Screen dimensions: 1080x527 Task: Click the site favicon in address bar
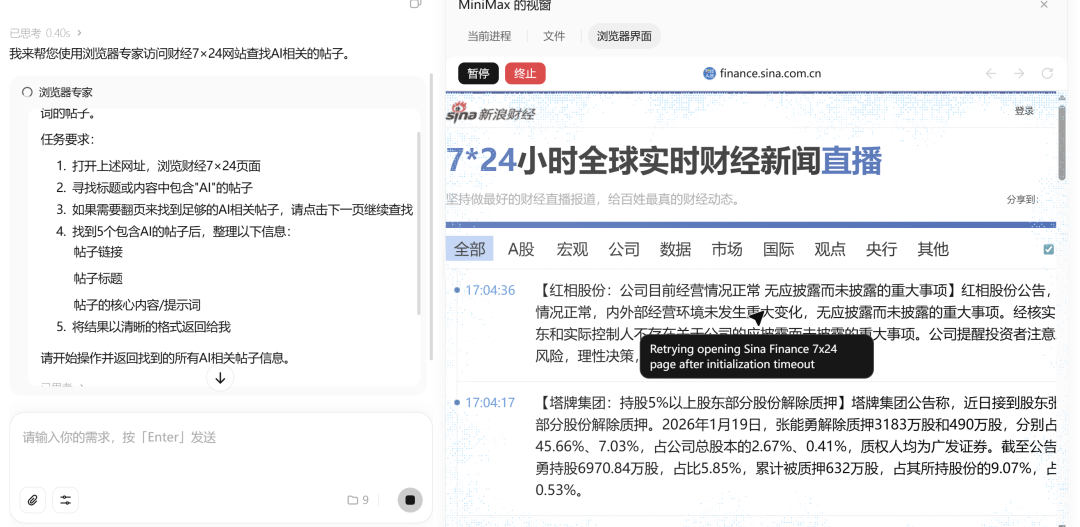709,74
